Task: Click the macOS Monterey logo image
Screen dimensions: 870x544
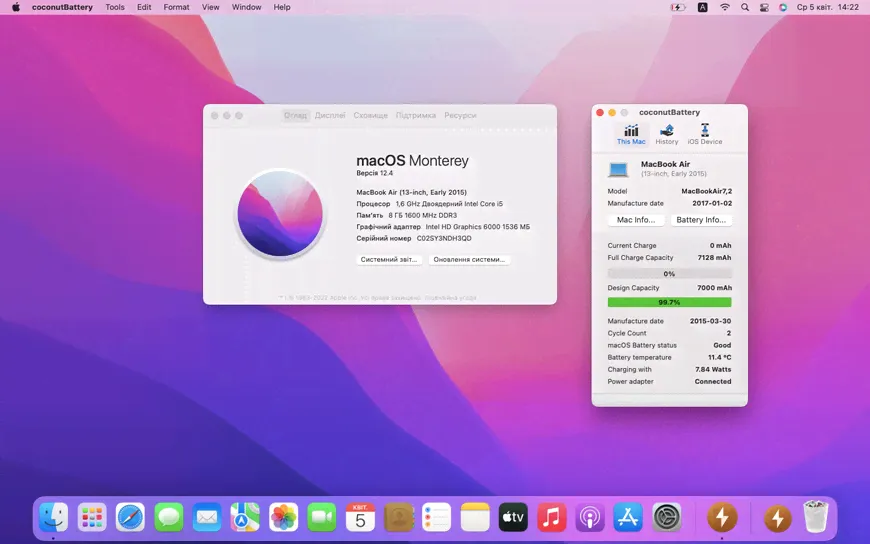Action: click(280, 213)
